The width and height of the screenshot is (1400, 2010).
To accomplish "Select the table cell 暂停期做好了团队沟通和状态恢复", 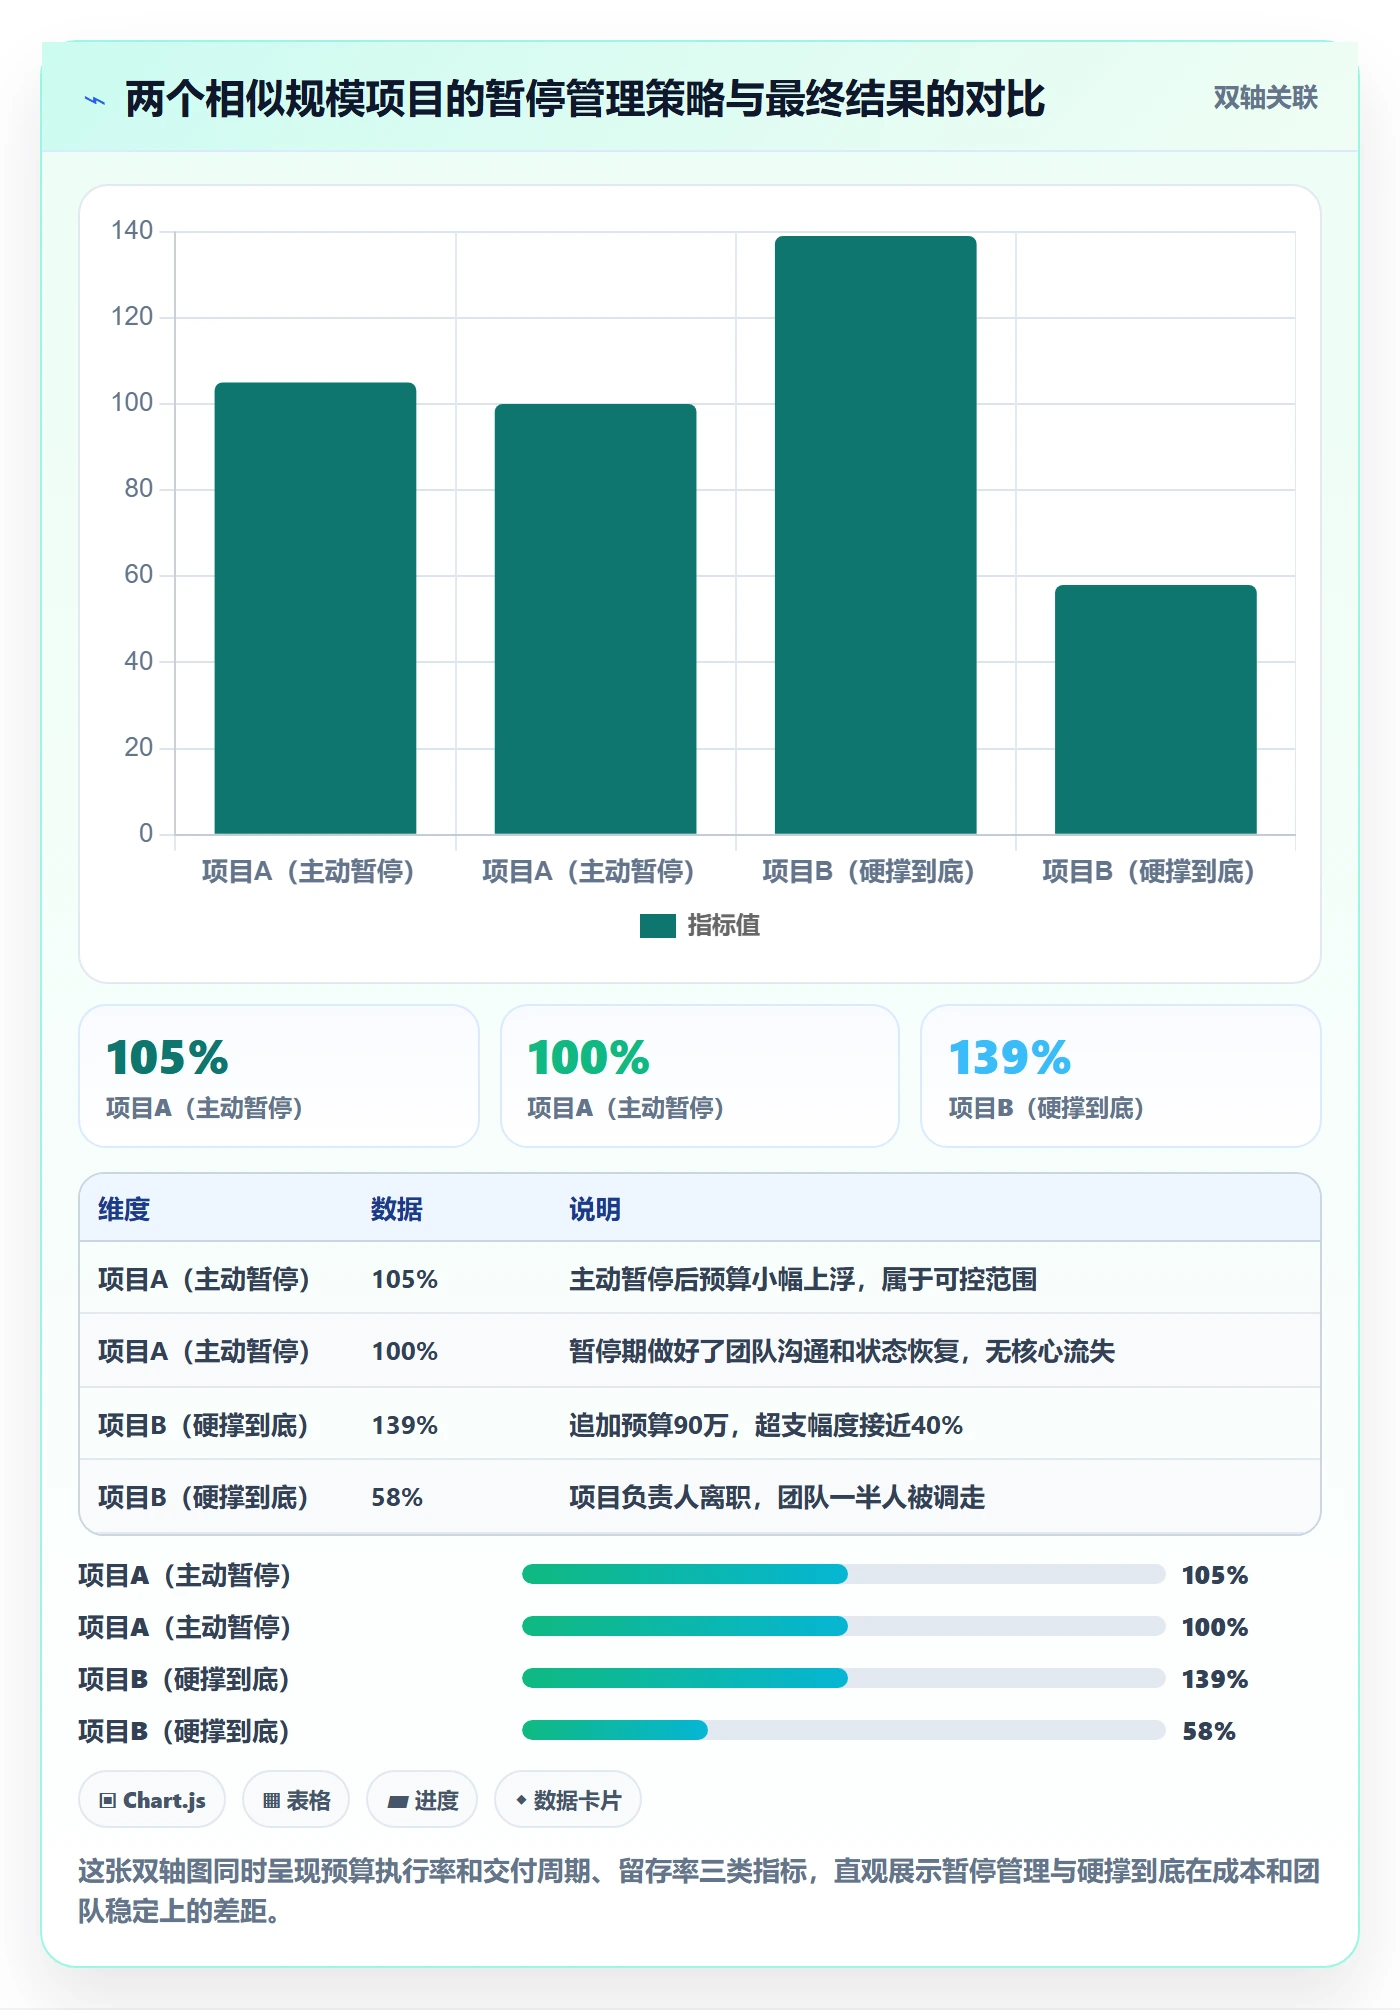I will [x=842, y=1352].
